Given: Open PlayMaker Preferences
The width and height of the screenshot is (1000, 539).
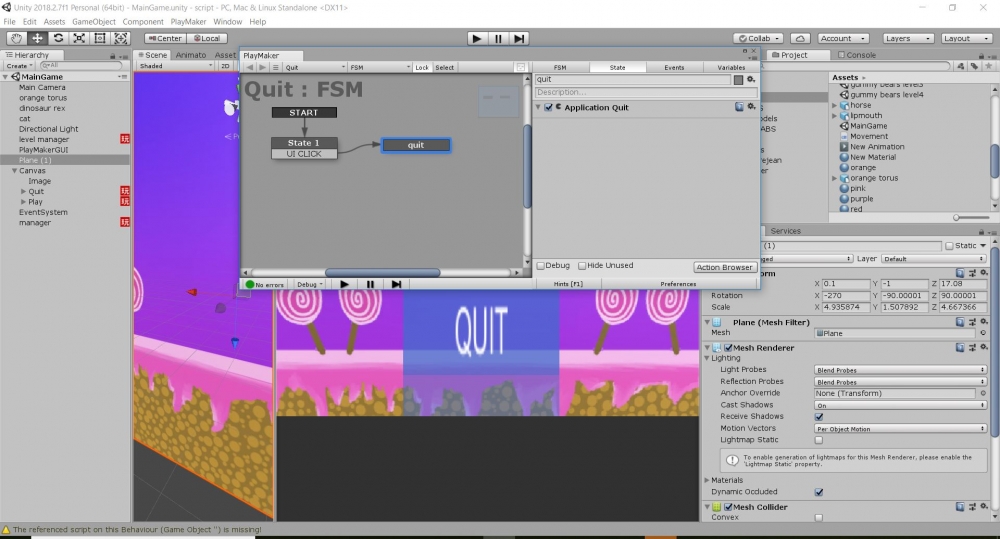Looking at the screenshot, I should [x=678, y=284].
